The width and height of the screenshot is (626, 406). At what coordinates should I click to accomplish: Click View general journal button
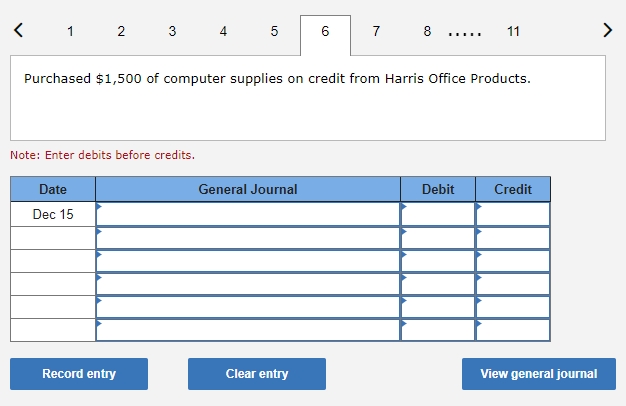pos(539,374)
